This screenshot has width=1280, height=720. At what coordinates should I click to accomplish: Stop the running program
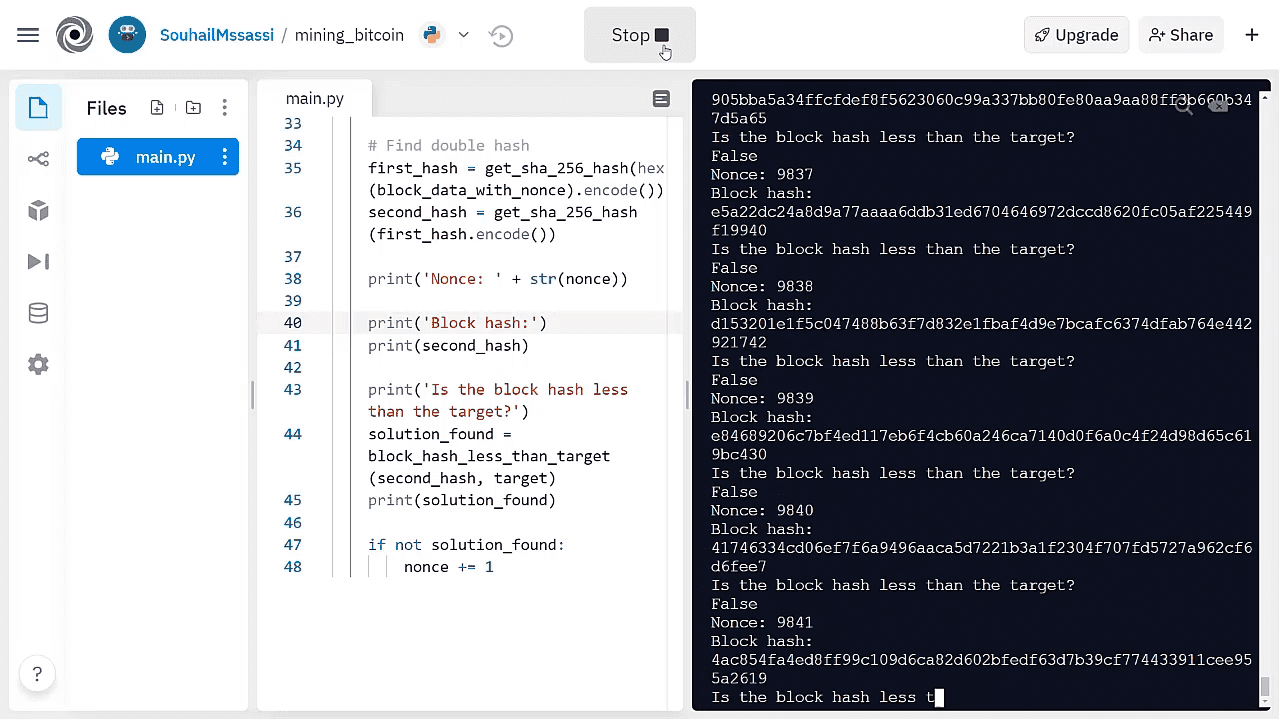tap(640, 35)
